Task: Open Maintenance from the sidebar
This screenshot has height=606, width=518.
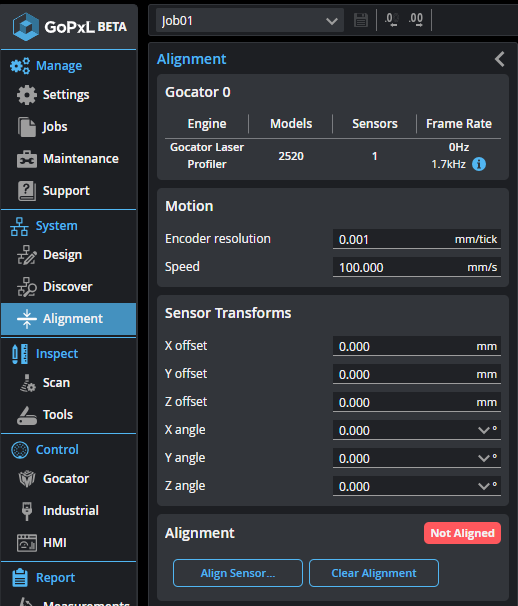Action: pos(68,159)
